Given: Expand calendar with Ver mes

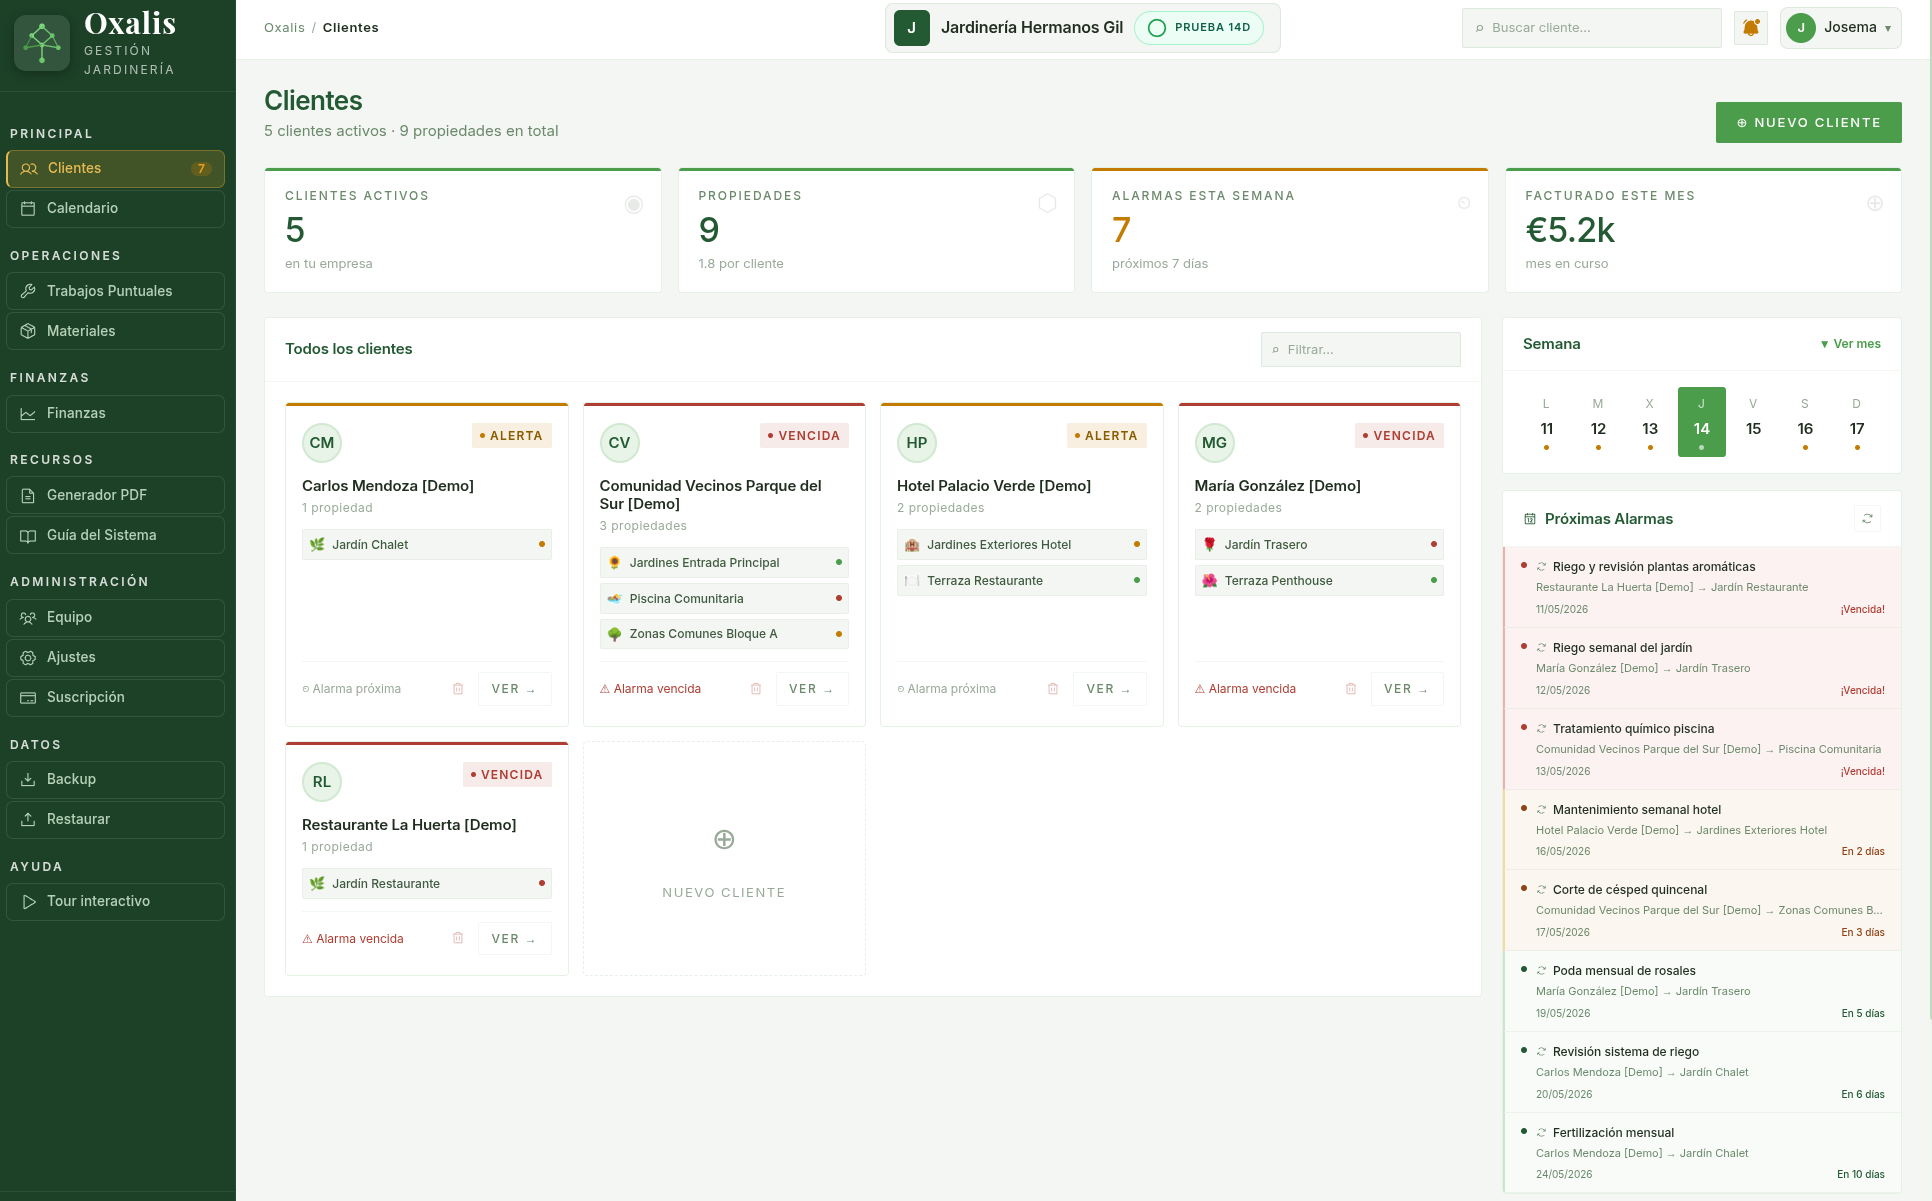Looking at the screenshot, I should tap(1851, 344).
